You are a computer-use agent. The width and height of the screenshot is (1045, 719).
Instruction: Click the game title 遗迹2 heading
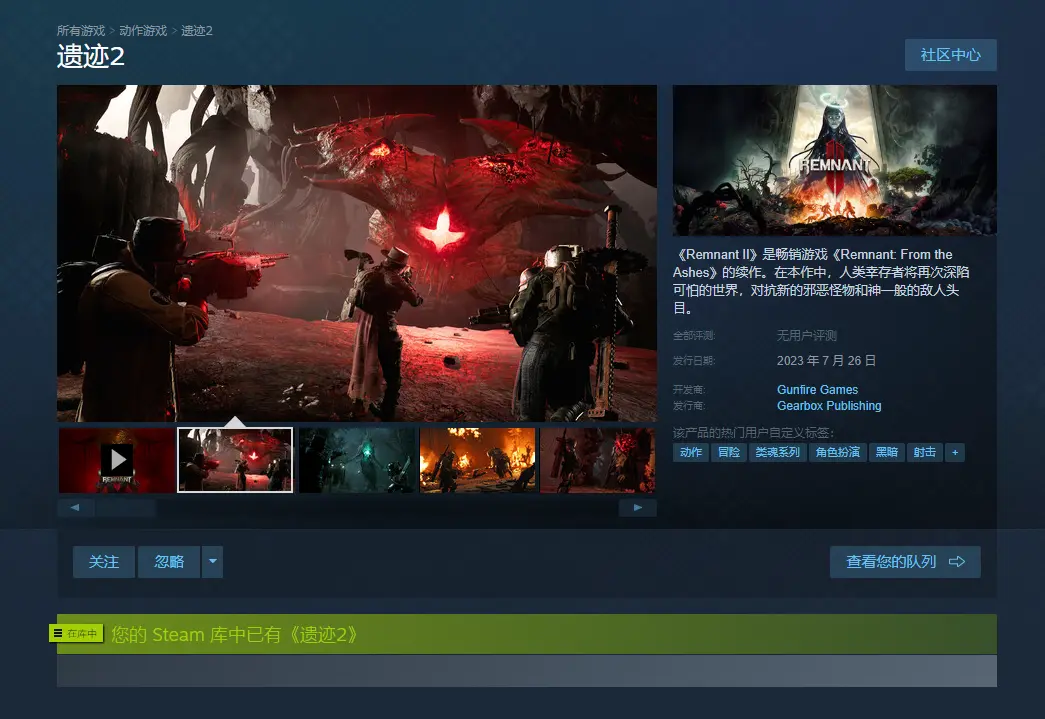(91, 57)
